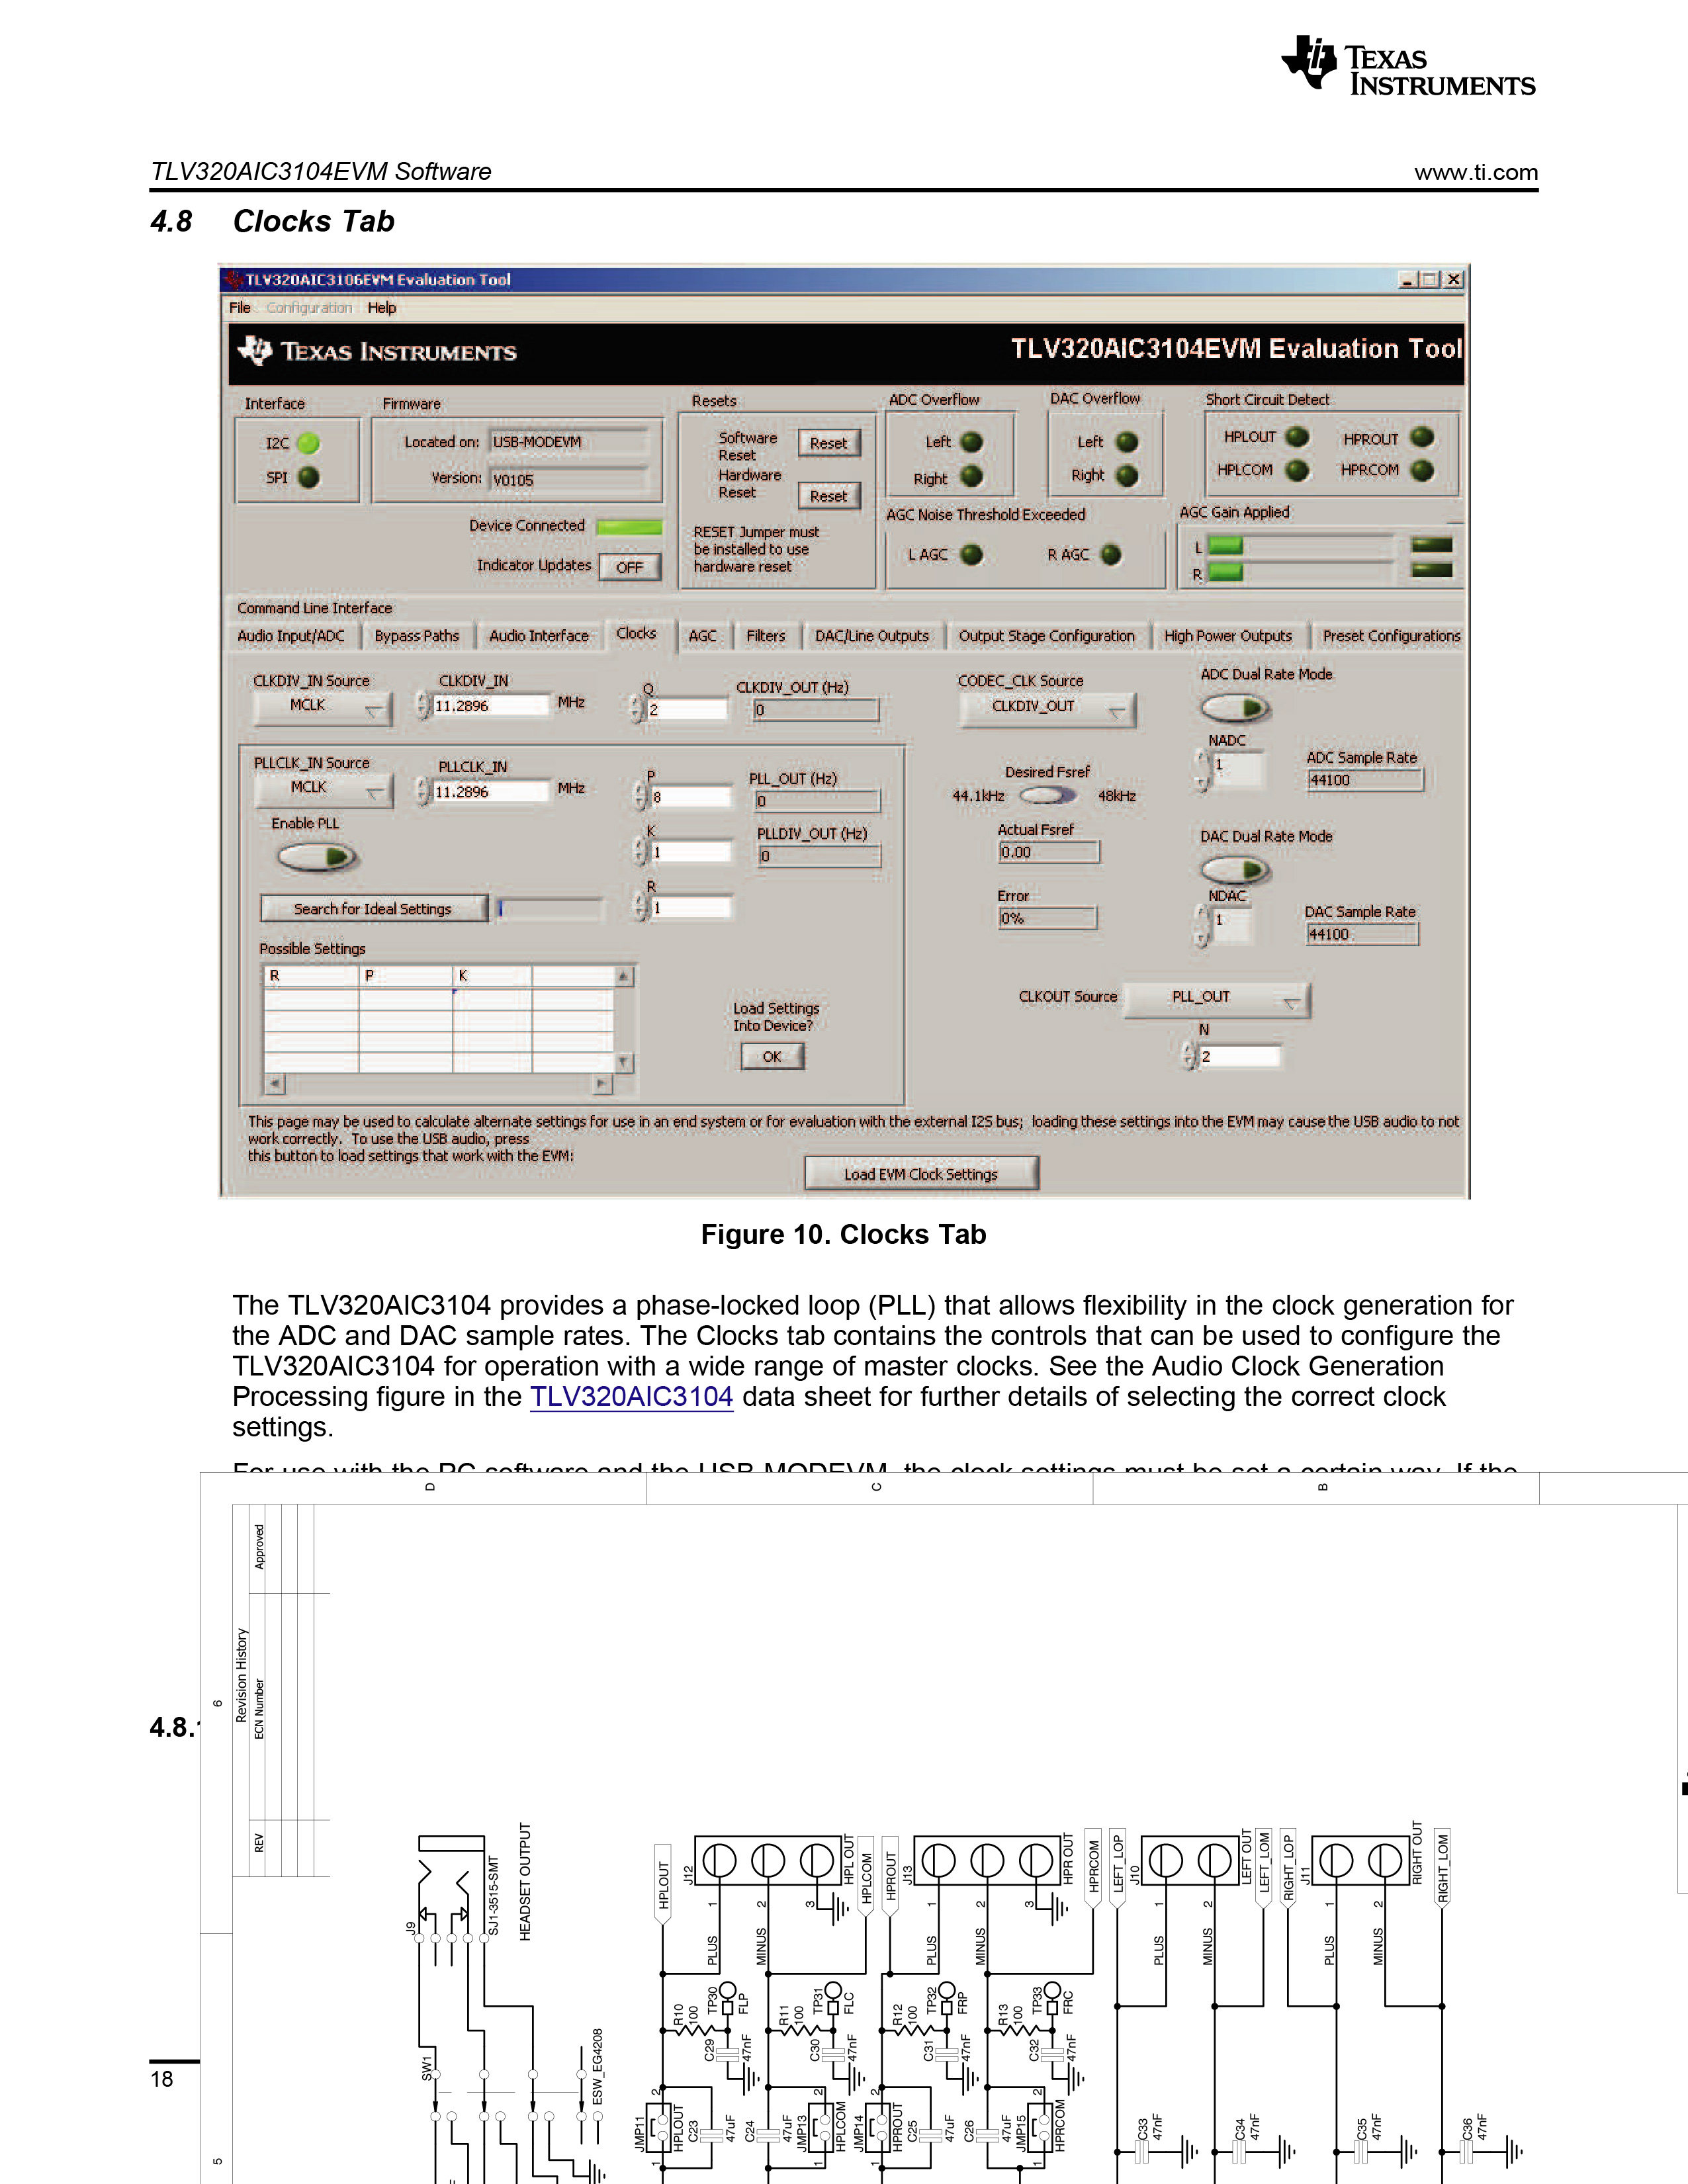Image resolution: width=1688 pixels, height=2184 pixels.
Task: Click the NADC stepper arrows
Action: coord(1203,770)
